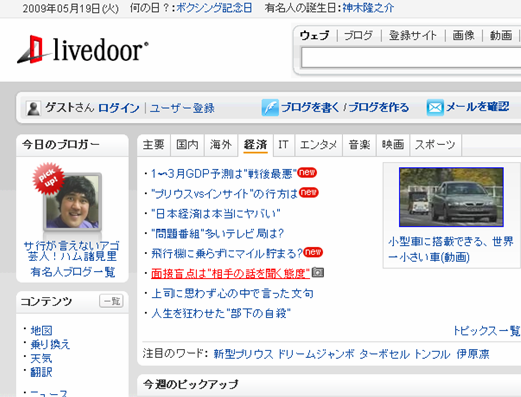Click the ログイン link

coord(119,108)
